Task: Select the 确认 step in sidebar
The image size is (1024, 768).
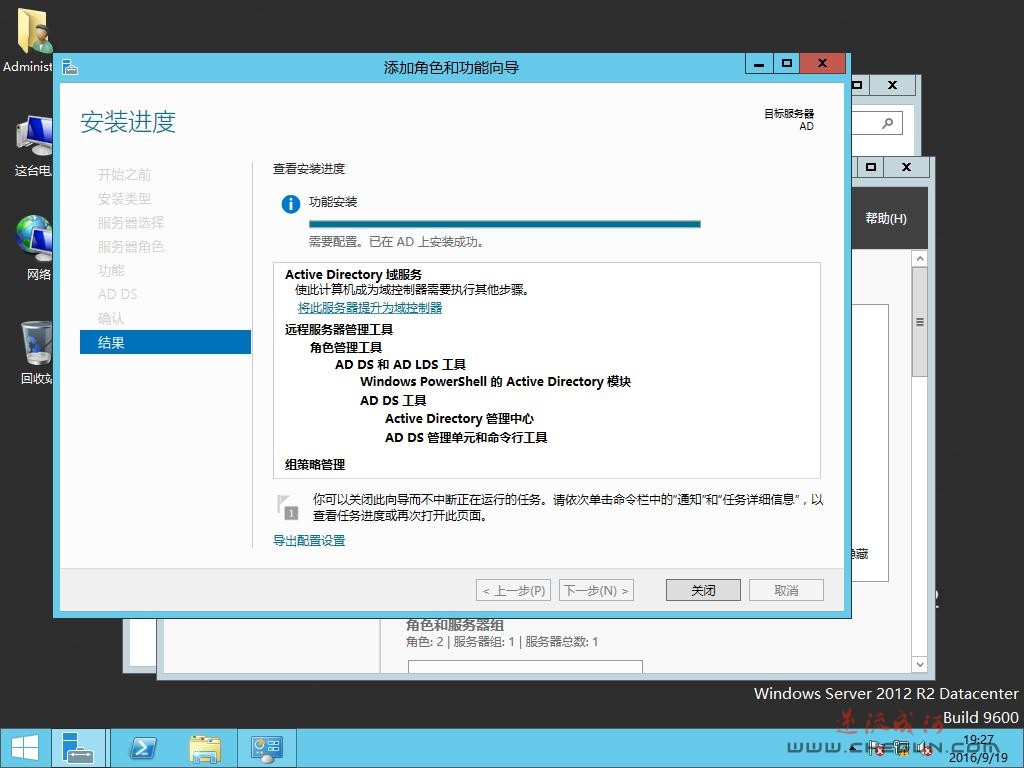Action: click(111, 319)
